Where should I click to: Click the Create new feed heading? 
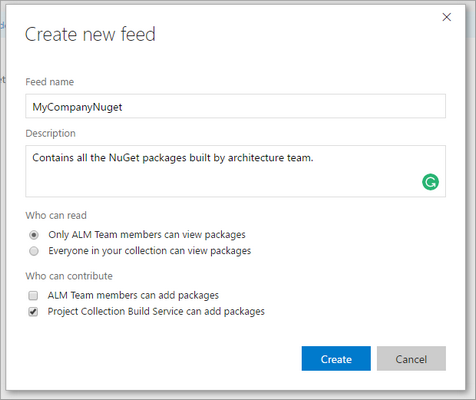[90, 34]
